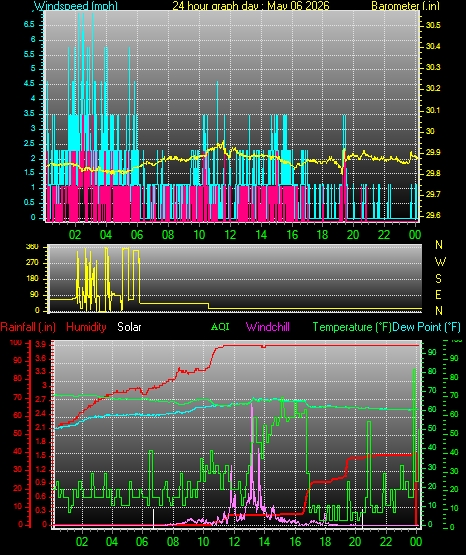Click the 2.4 rainfall axis value
This screenshot has height=555, width=466.
click(41, 414)
